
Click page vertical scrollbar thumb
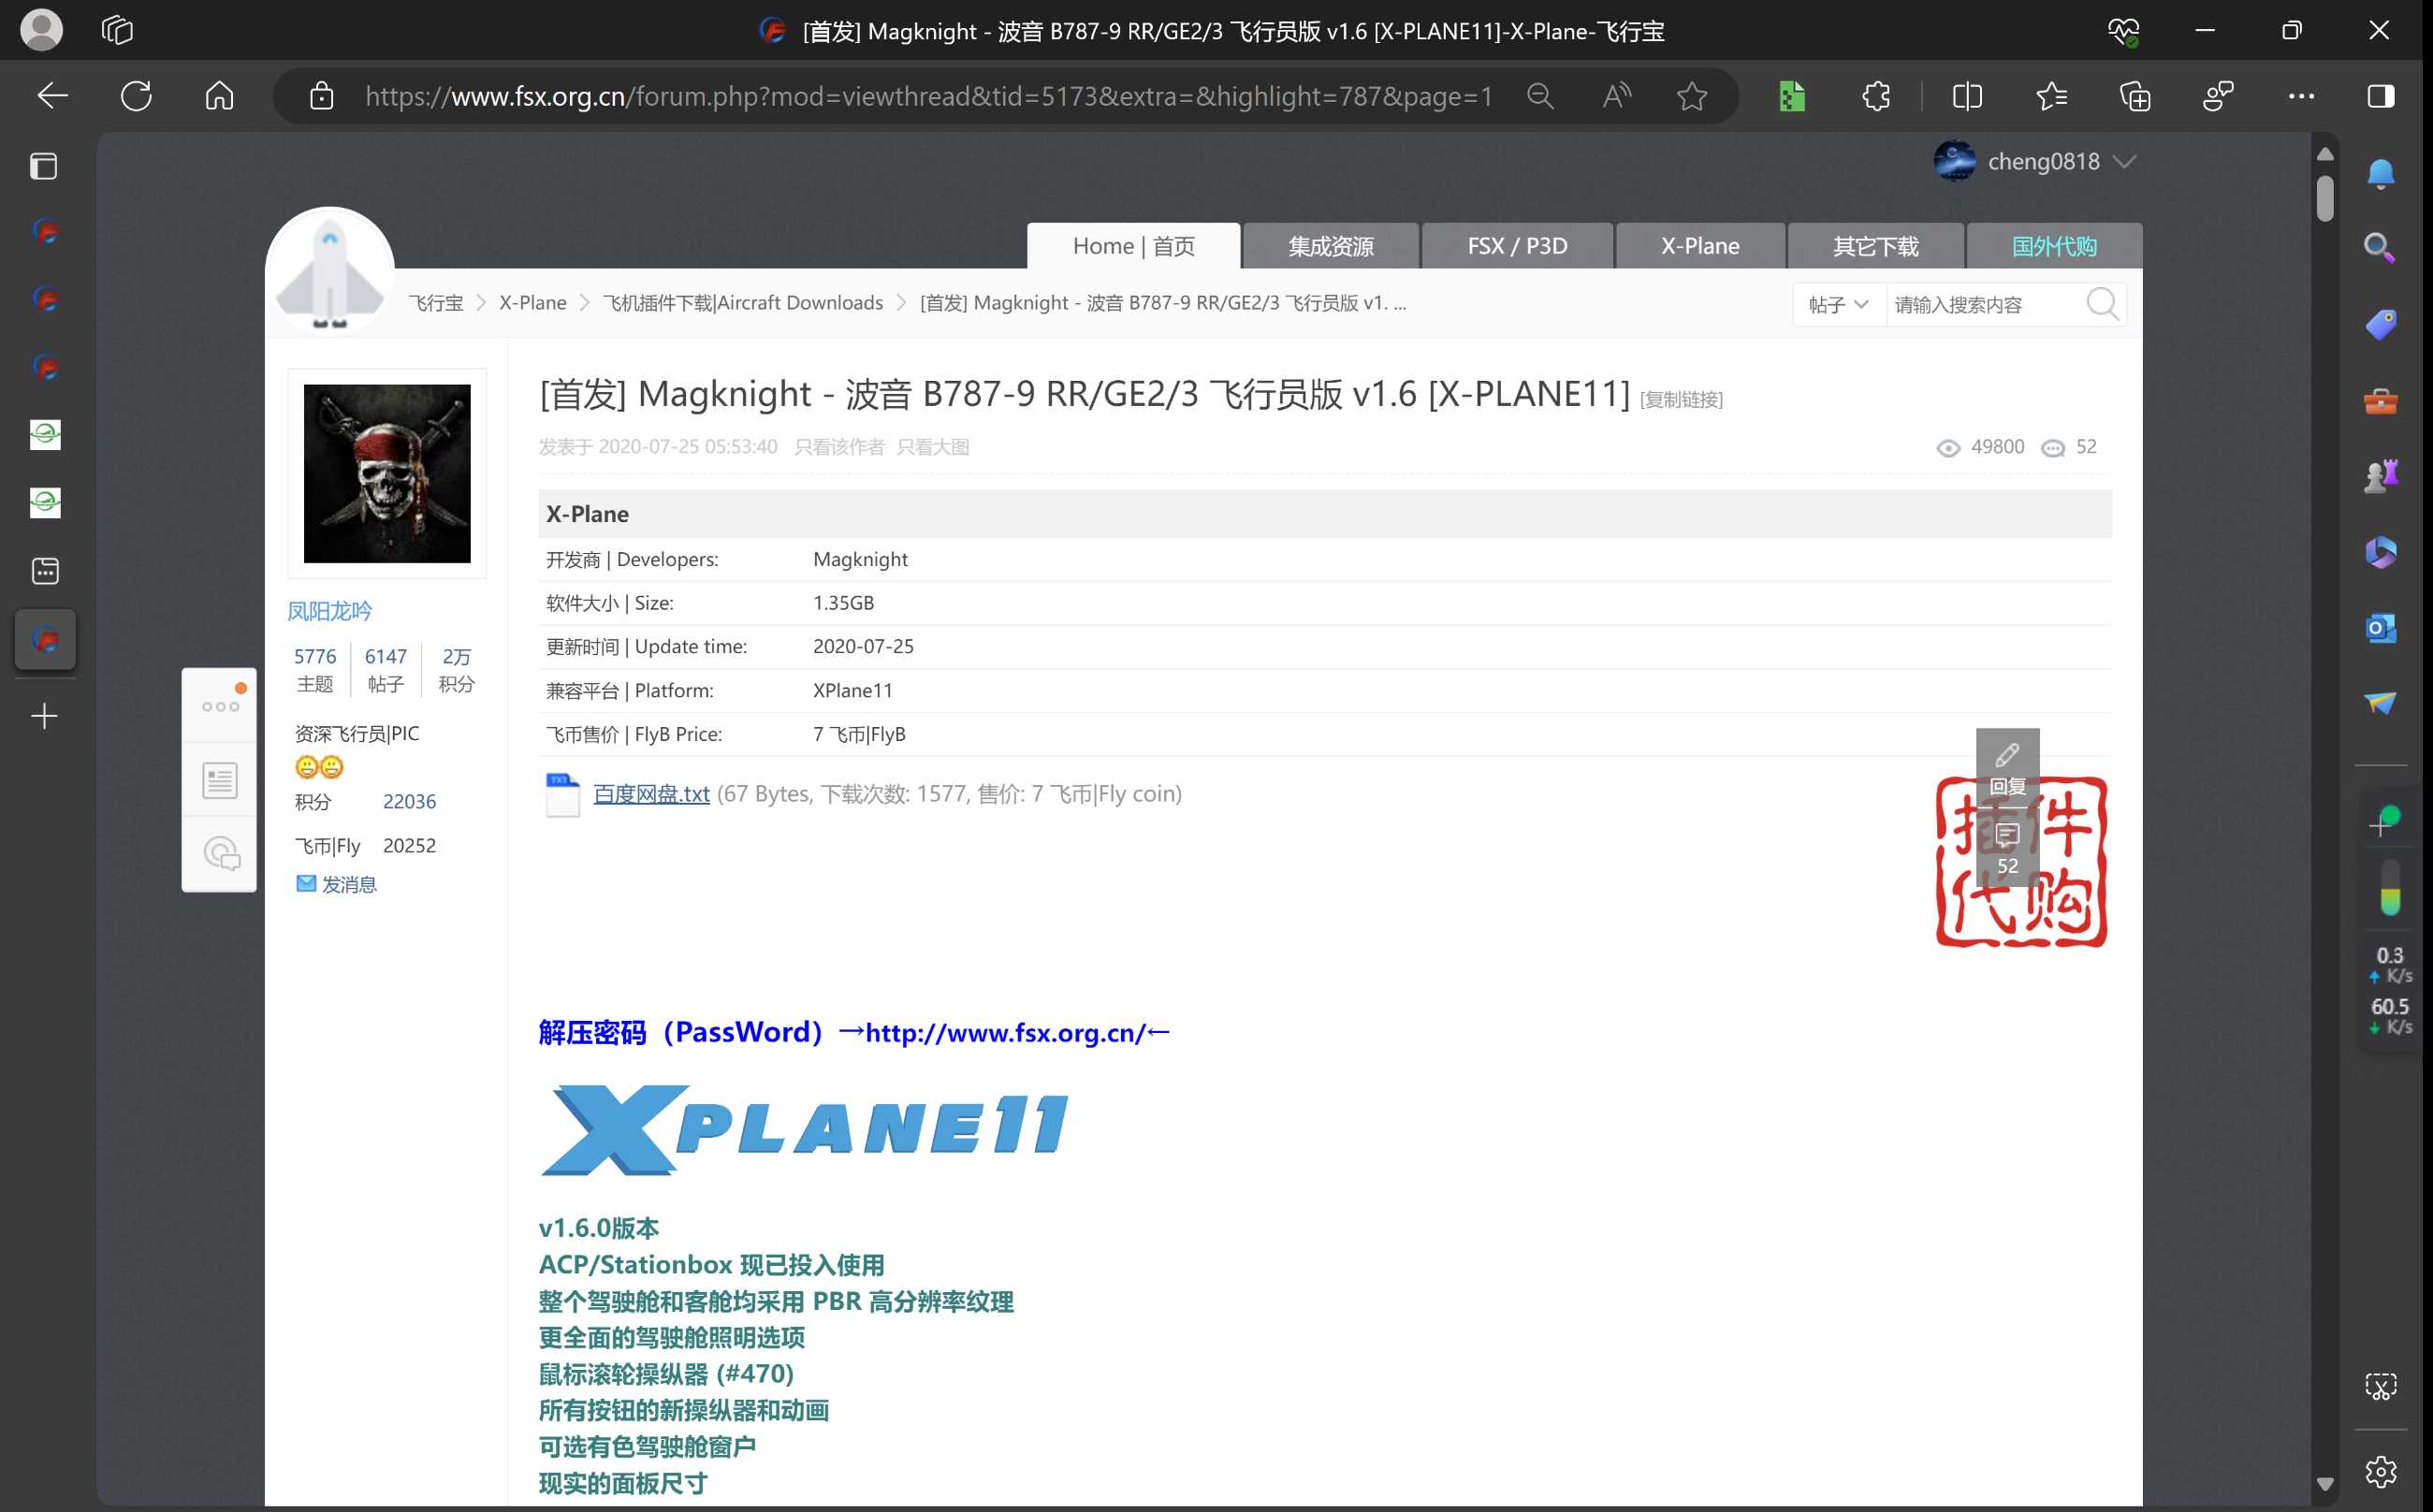[x=2325, y=198]
